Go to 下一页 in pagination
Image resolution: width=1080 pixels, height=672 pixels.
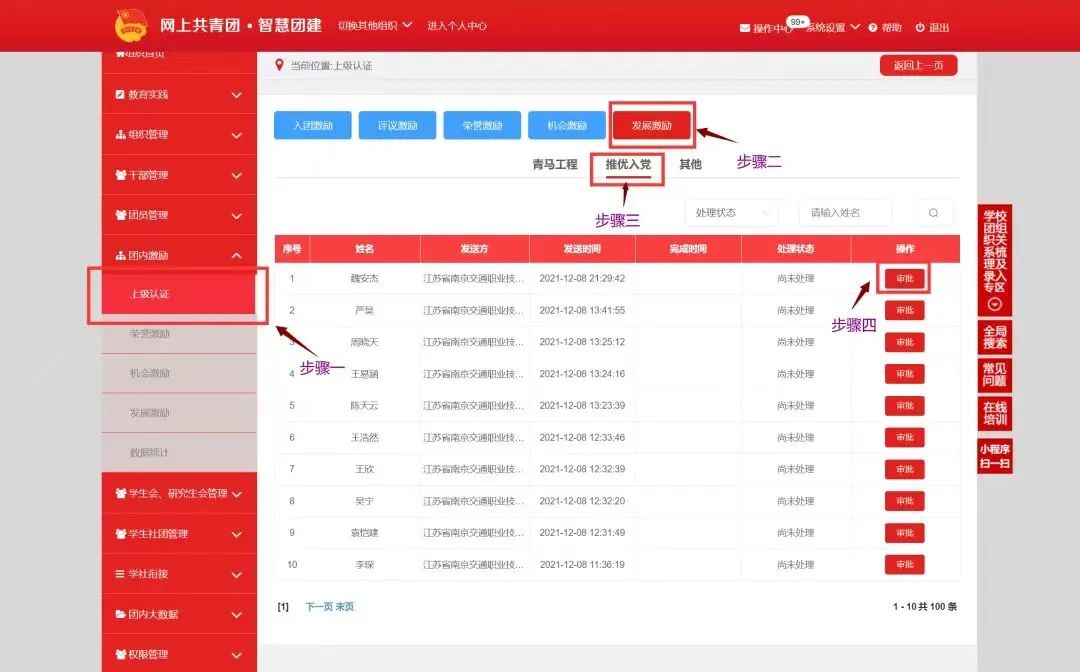318,607
